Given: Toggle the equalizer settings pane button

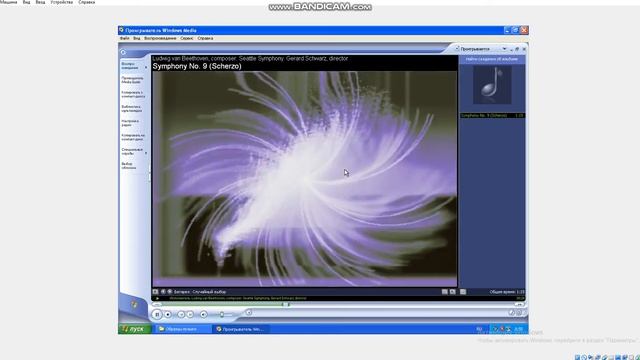Looking at the screenshot, I should (444, 292).
